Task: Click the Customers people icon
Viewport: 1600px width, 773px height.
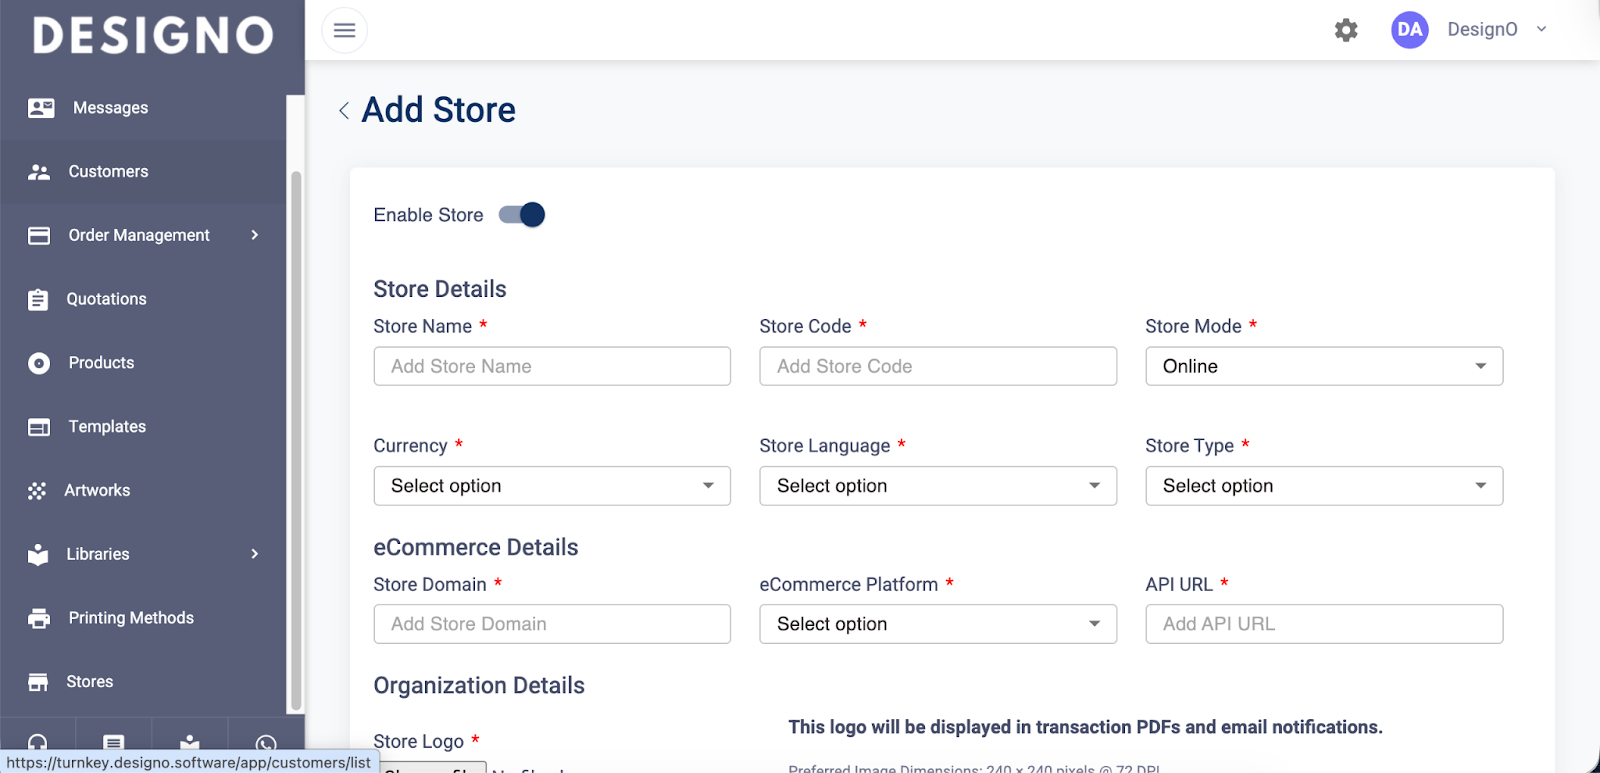Action: [x=39, y=172]
